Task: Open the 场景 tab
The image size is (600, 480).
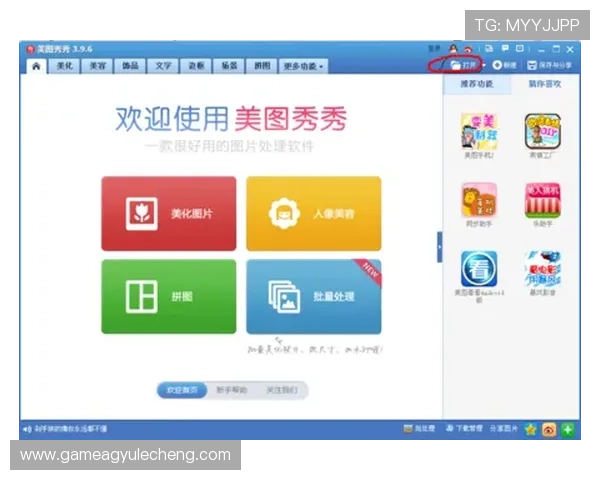Action: (x=229, y=66)
